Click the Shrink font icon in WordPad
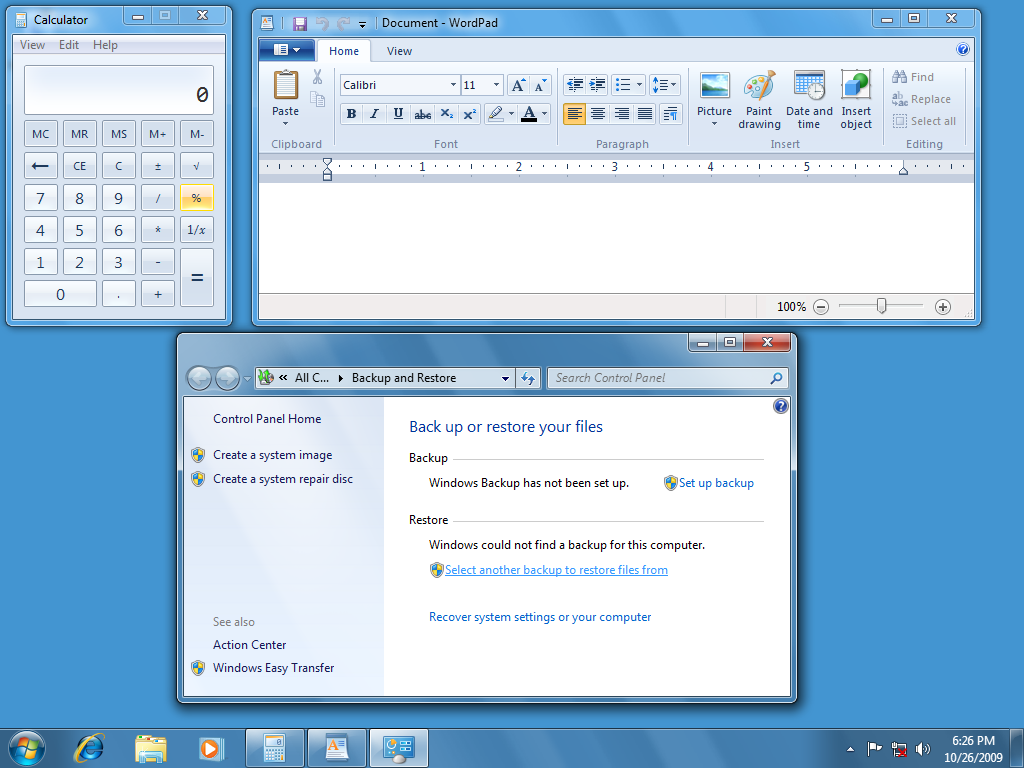Viewport: 1024px width, 768px height. pyautogui.click(x=539, y=85)
